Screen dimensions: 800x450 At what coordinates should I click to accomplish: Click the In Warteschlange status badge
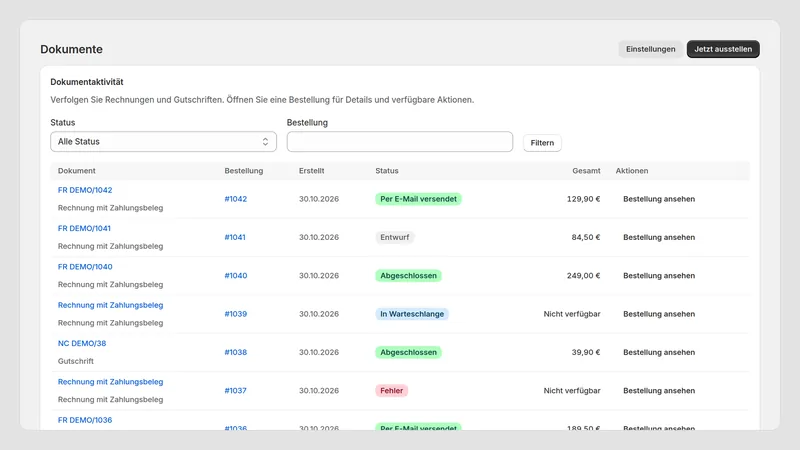point(412,314)
